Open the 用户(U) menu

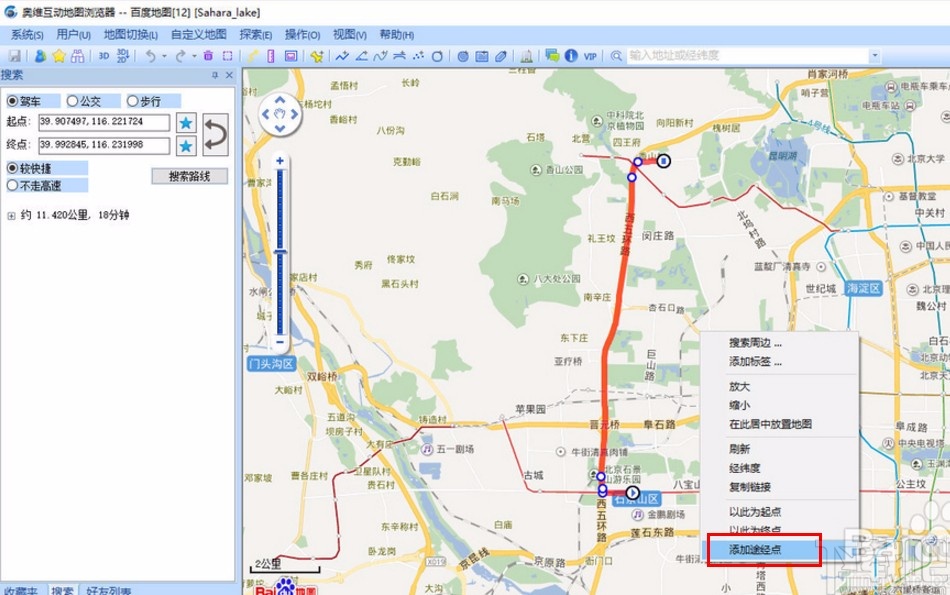[x=73, y=35]
